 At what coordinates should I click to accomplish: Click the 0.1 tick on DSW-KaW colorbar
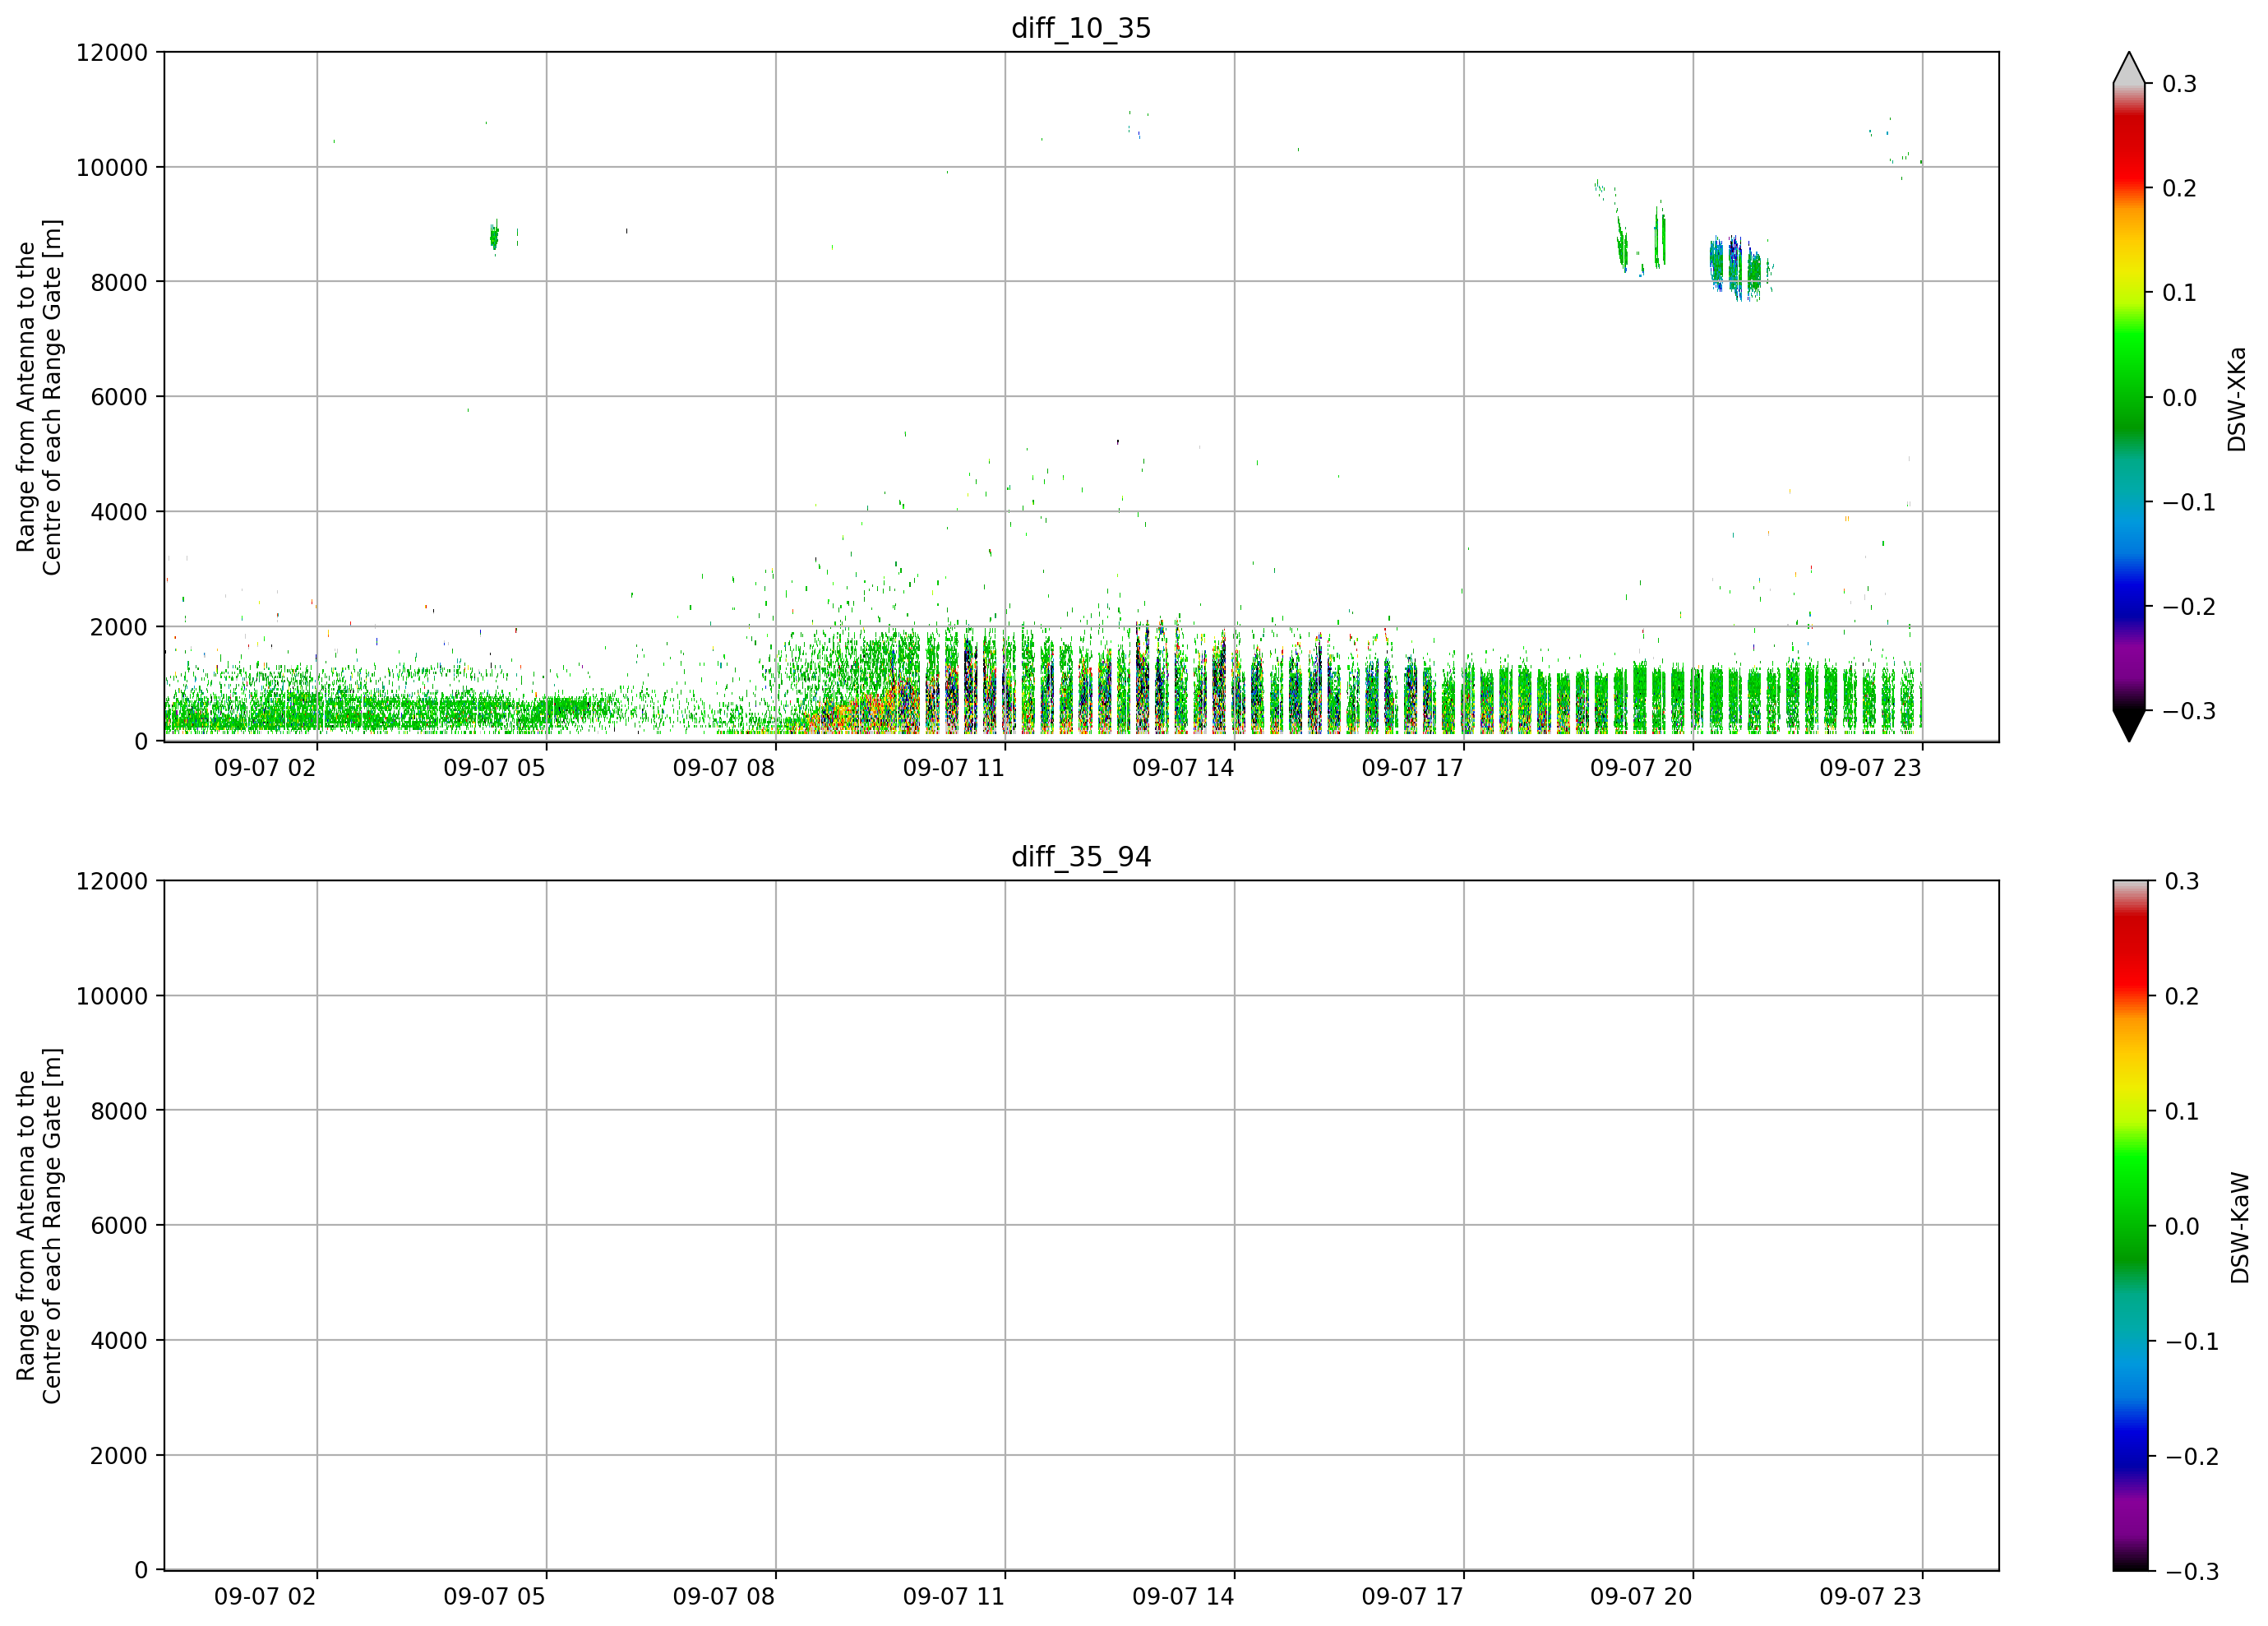point(2181,1111)
